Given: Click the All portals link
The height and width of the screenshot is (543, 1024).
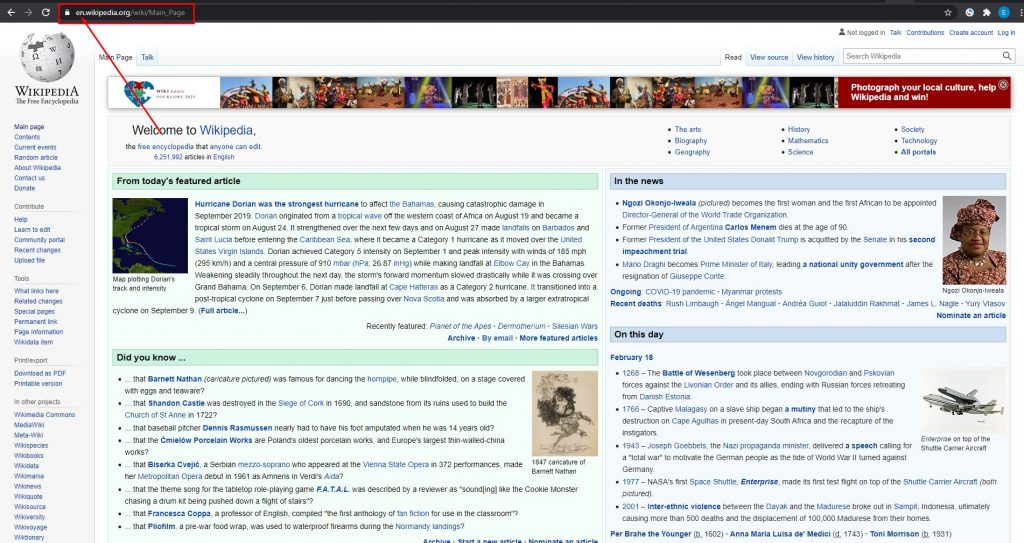Looking at the screenshot, I should pos(918,152).
